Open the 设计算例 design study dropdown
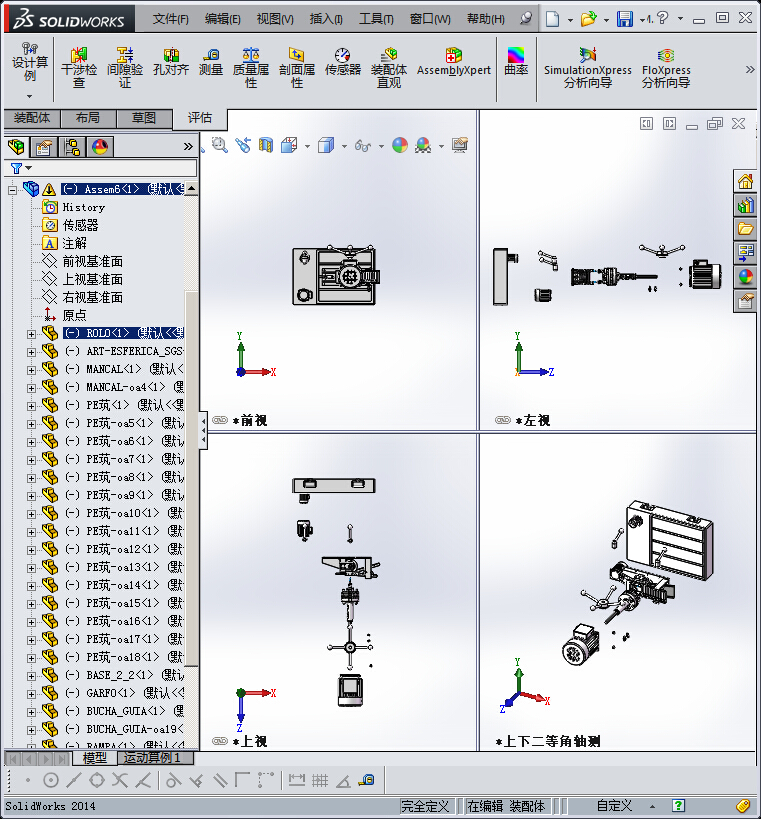Image resolution: width=761 pixels, height=819 pixels. click(x=30, y=96)
